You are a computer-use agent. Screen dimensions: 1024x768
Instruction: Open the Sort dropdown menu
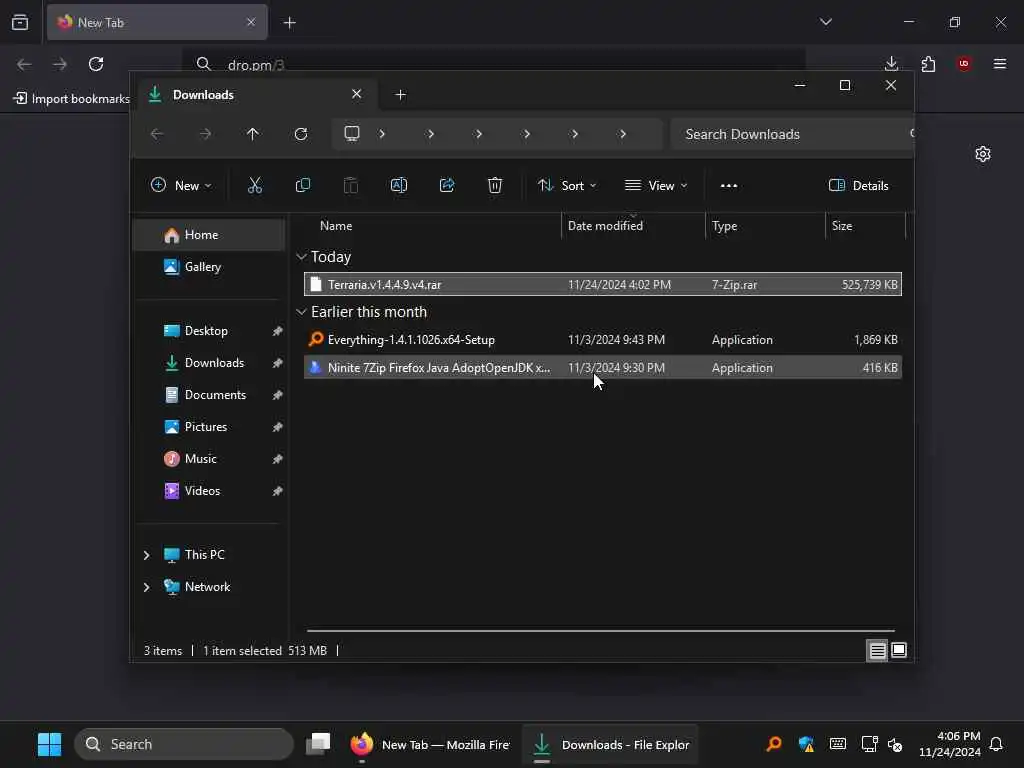(567, 185)
